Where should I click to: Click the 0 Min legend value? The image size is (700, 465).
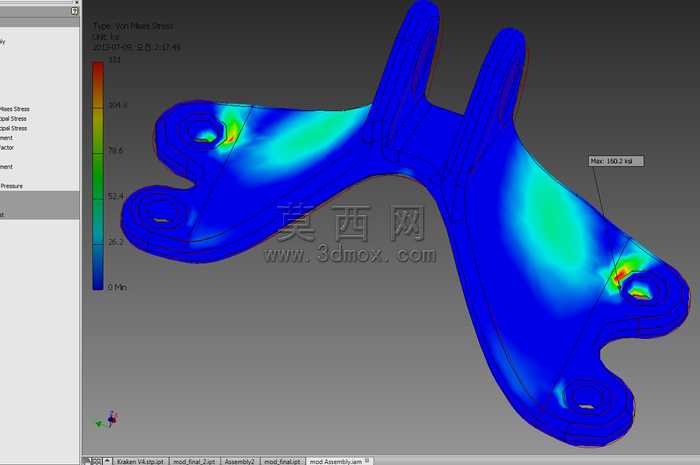point(117,287)
